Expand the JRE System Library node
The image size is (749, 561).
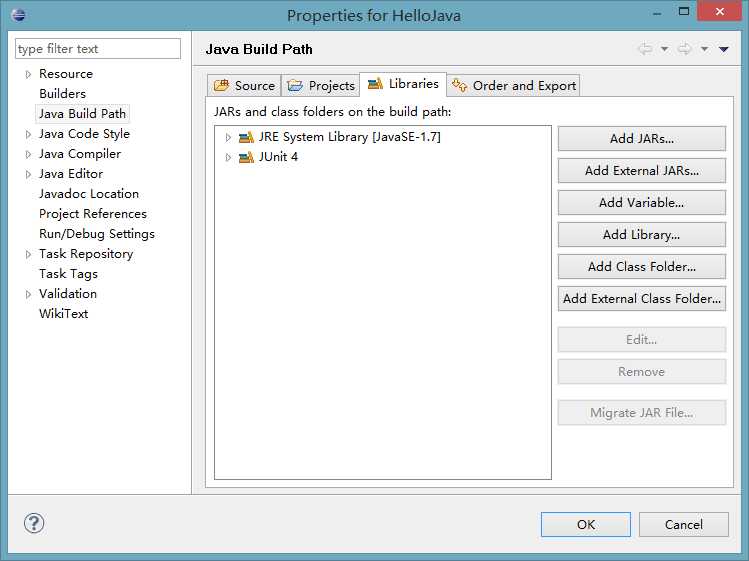point(228,137)
